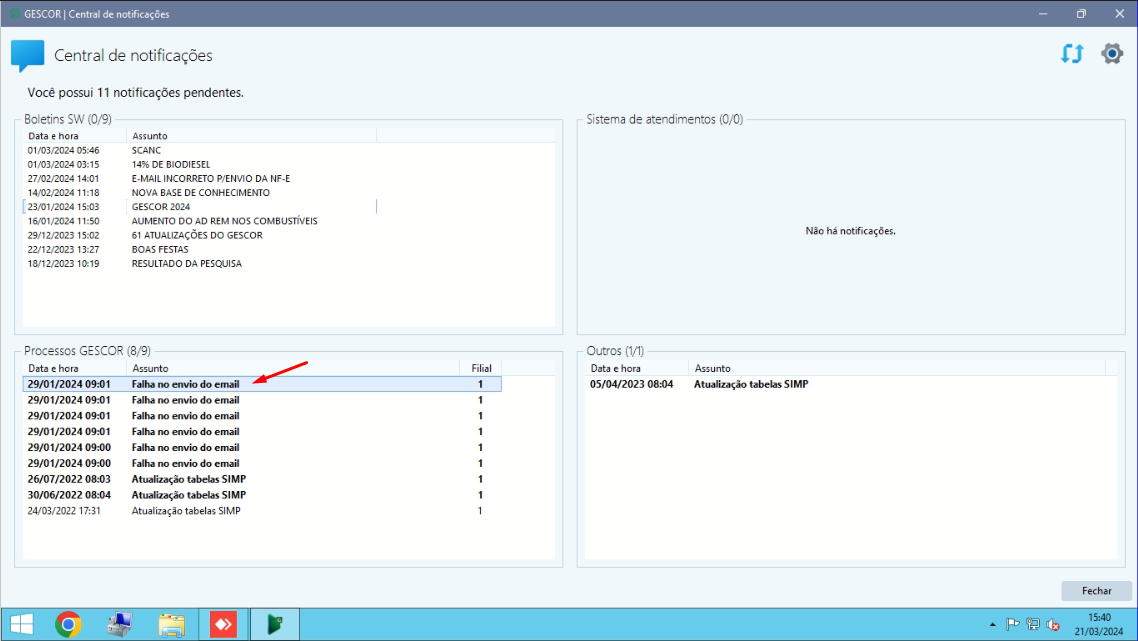Restore down the GESCOR window
Viewport: 1138px width, 641px height.
(x=1081, y=14)
